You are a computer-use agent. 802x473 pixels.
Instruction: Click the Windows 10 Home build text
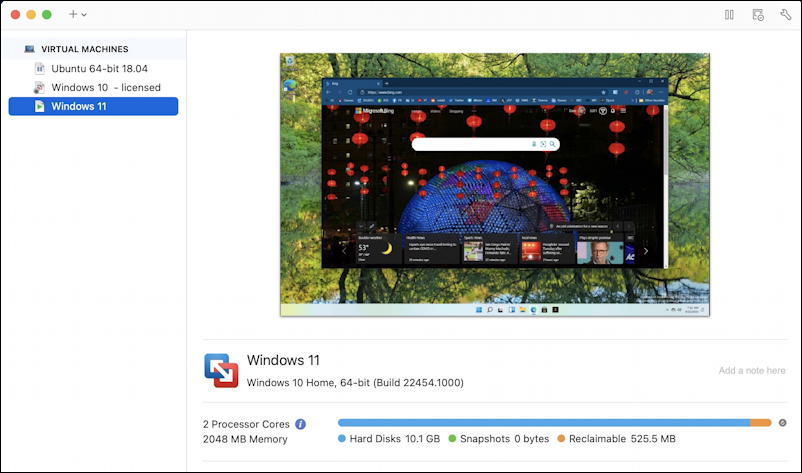coord(355,382)
